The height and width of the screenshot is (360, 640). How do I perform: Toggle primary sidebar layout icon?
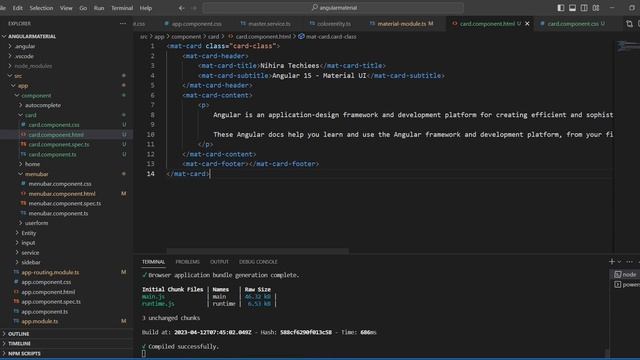click(x=561, y=8)
